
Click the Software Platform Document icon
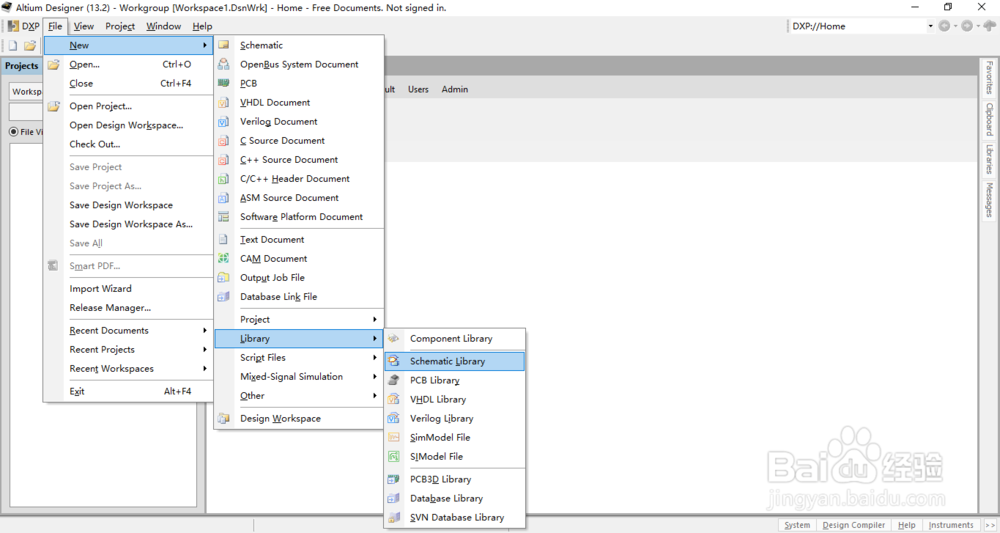click(223, 217)
